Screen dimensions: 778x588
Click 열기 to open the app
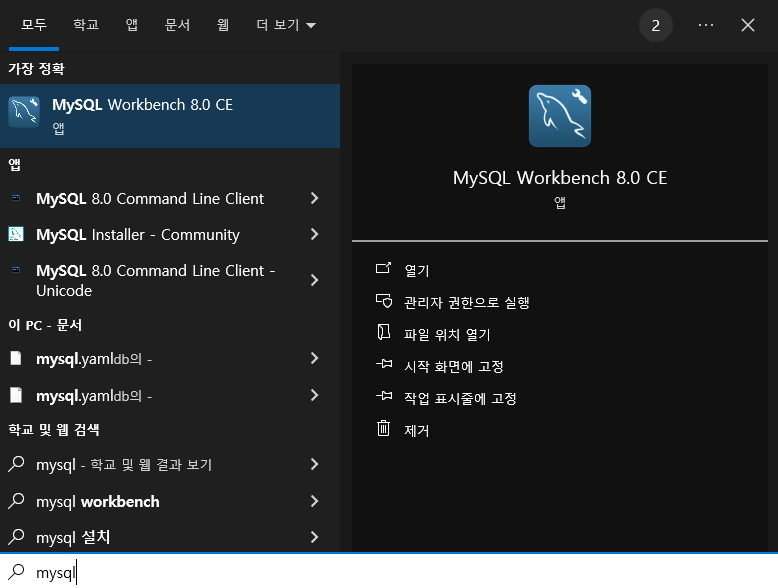click(x=416, y=270)
